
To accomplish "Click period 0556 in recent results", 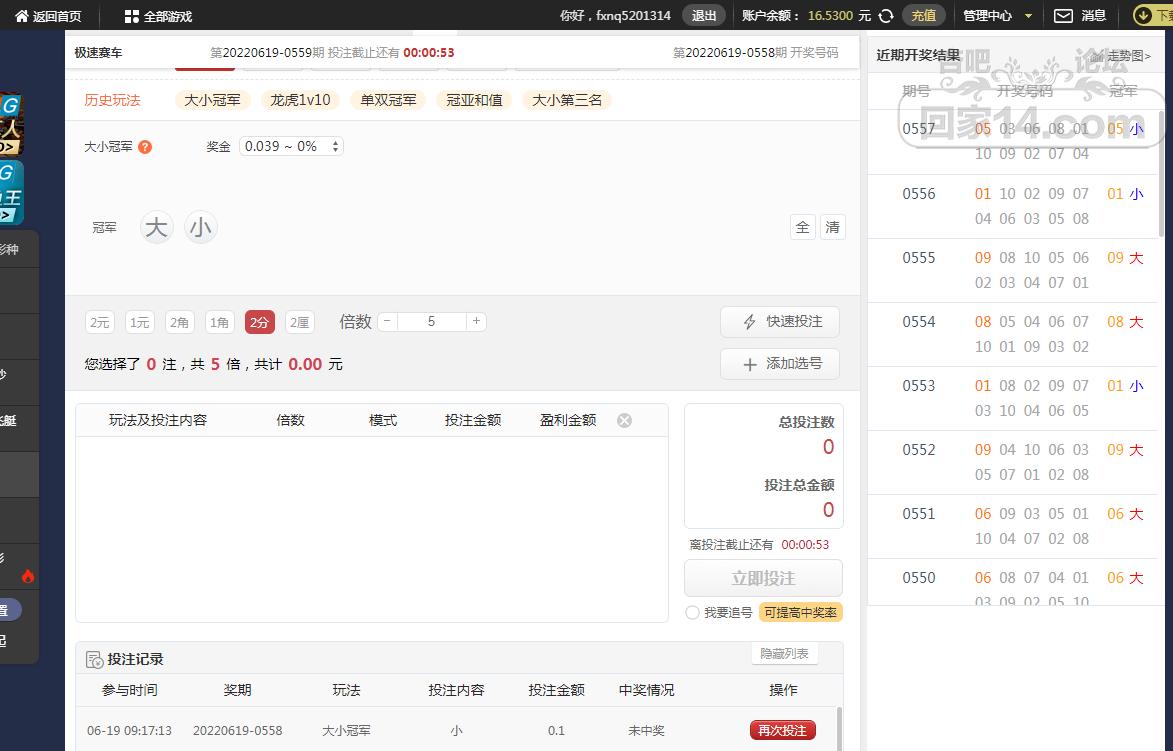I will pyautogui.click(x=919, y=194).
